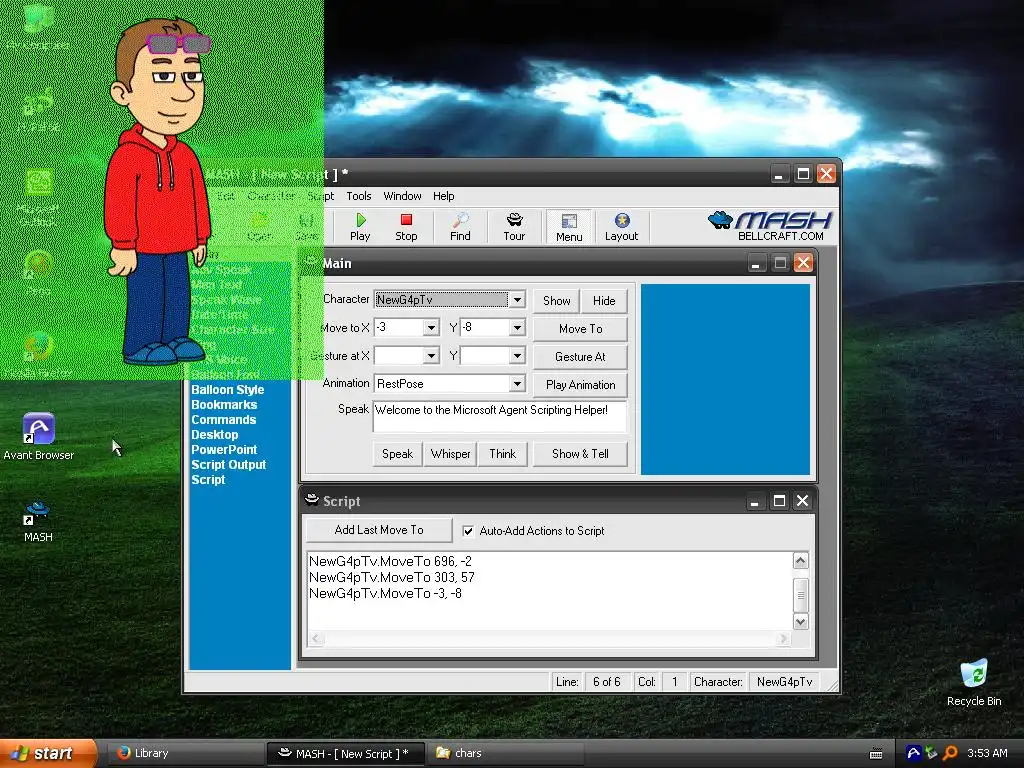This screenshot has width=1024, height=768.
Task: Click the magnifier tray icon
Action: (x=950, y=753)
